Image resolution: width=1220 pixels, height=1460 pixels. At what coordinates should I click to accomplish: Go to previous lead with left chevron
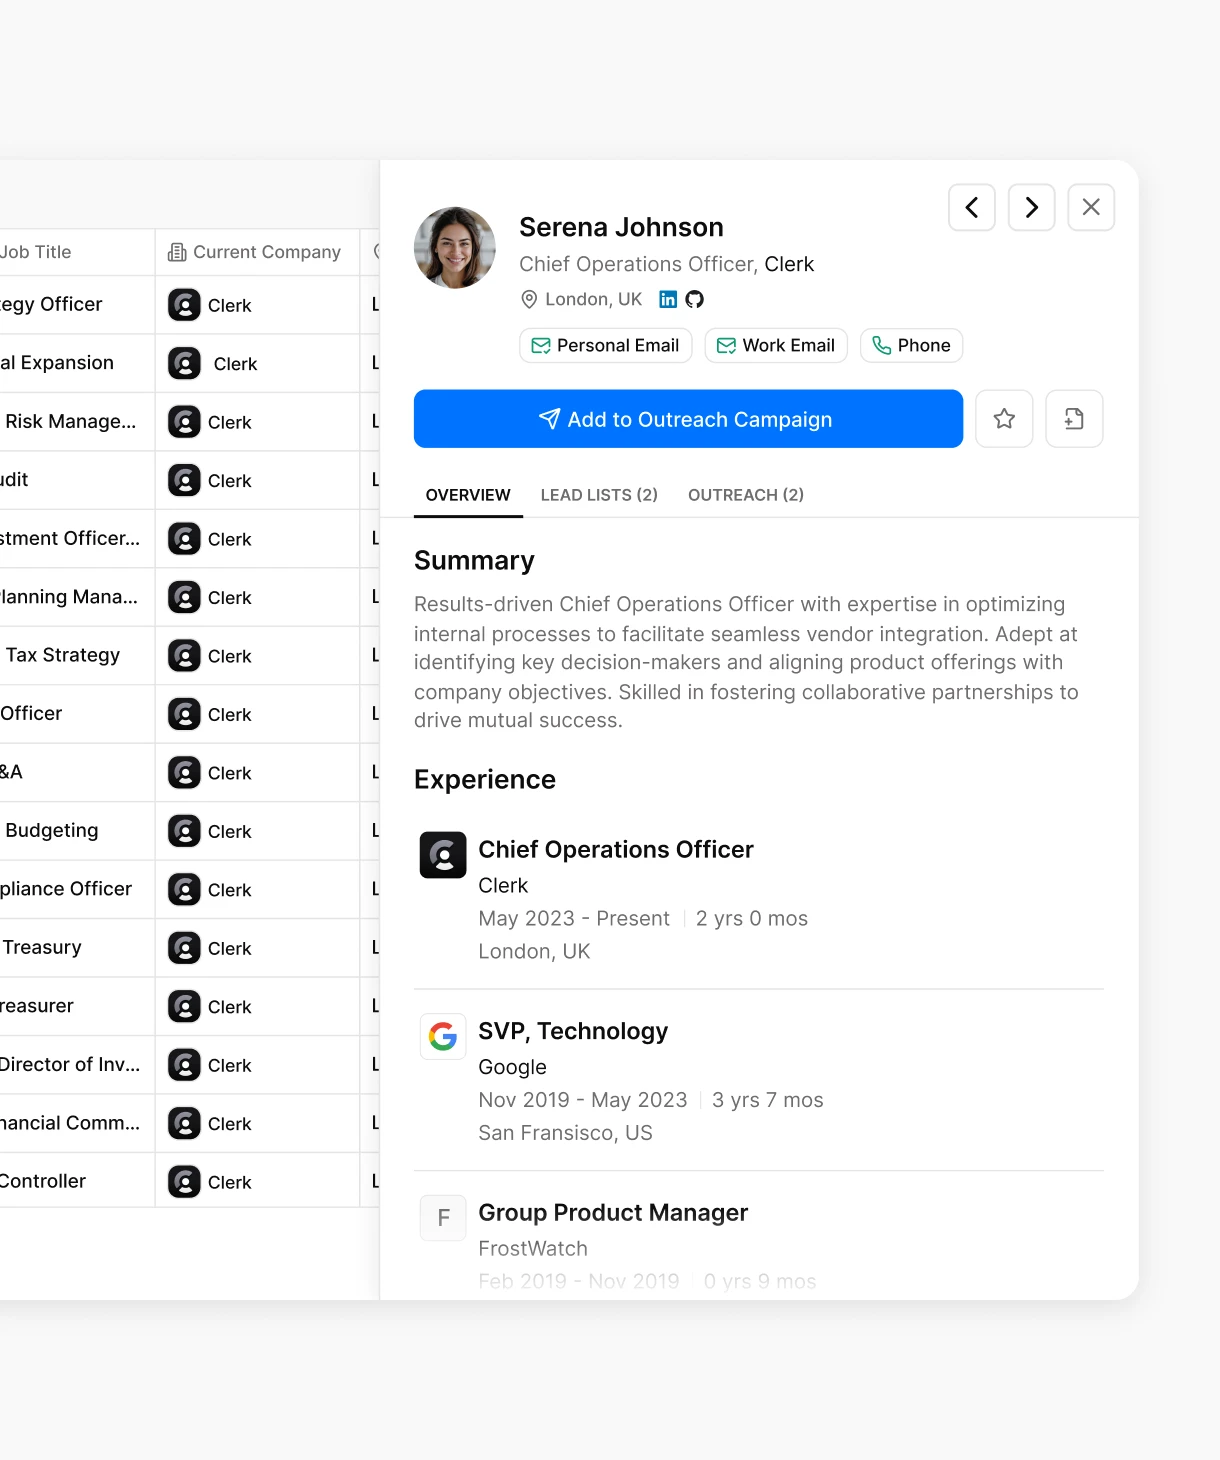click(971, 207)
